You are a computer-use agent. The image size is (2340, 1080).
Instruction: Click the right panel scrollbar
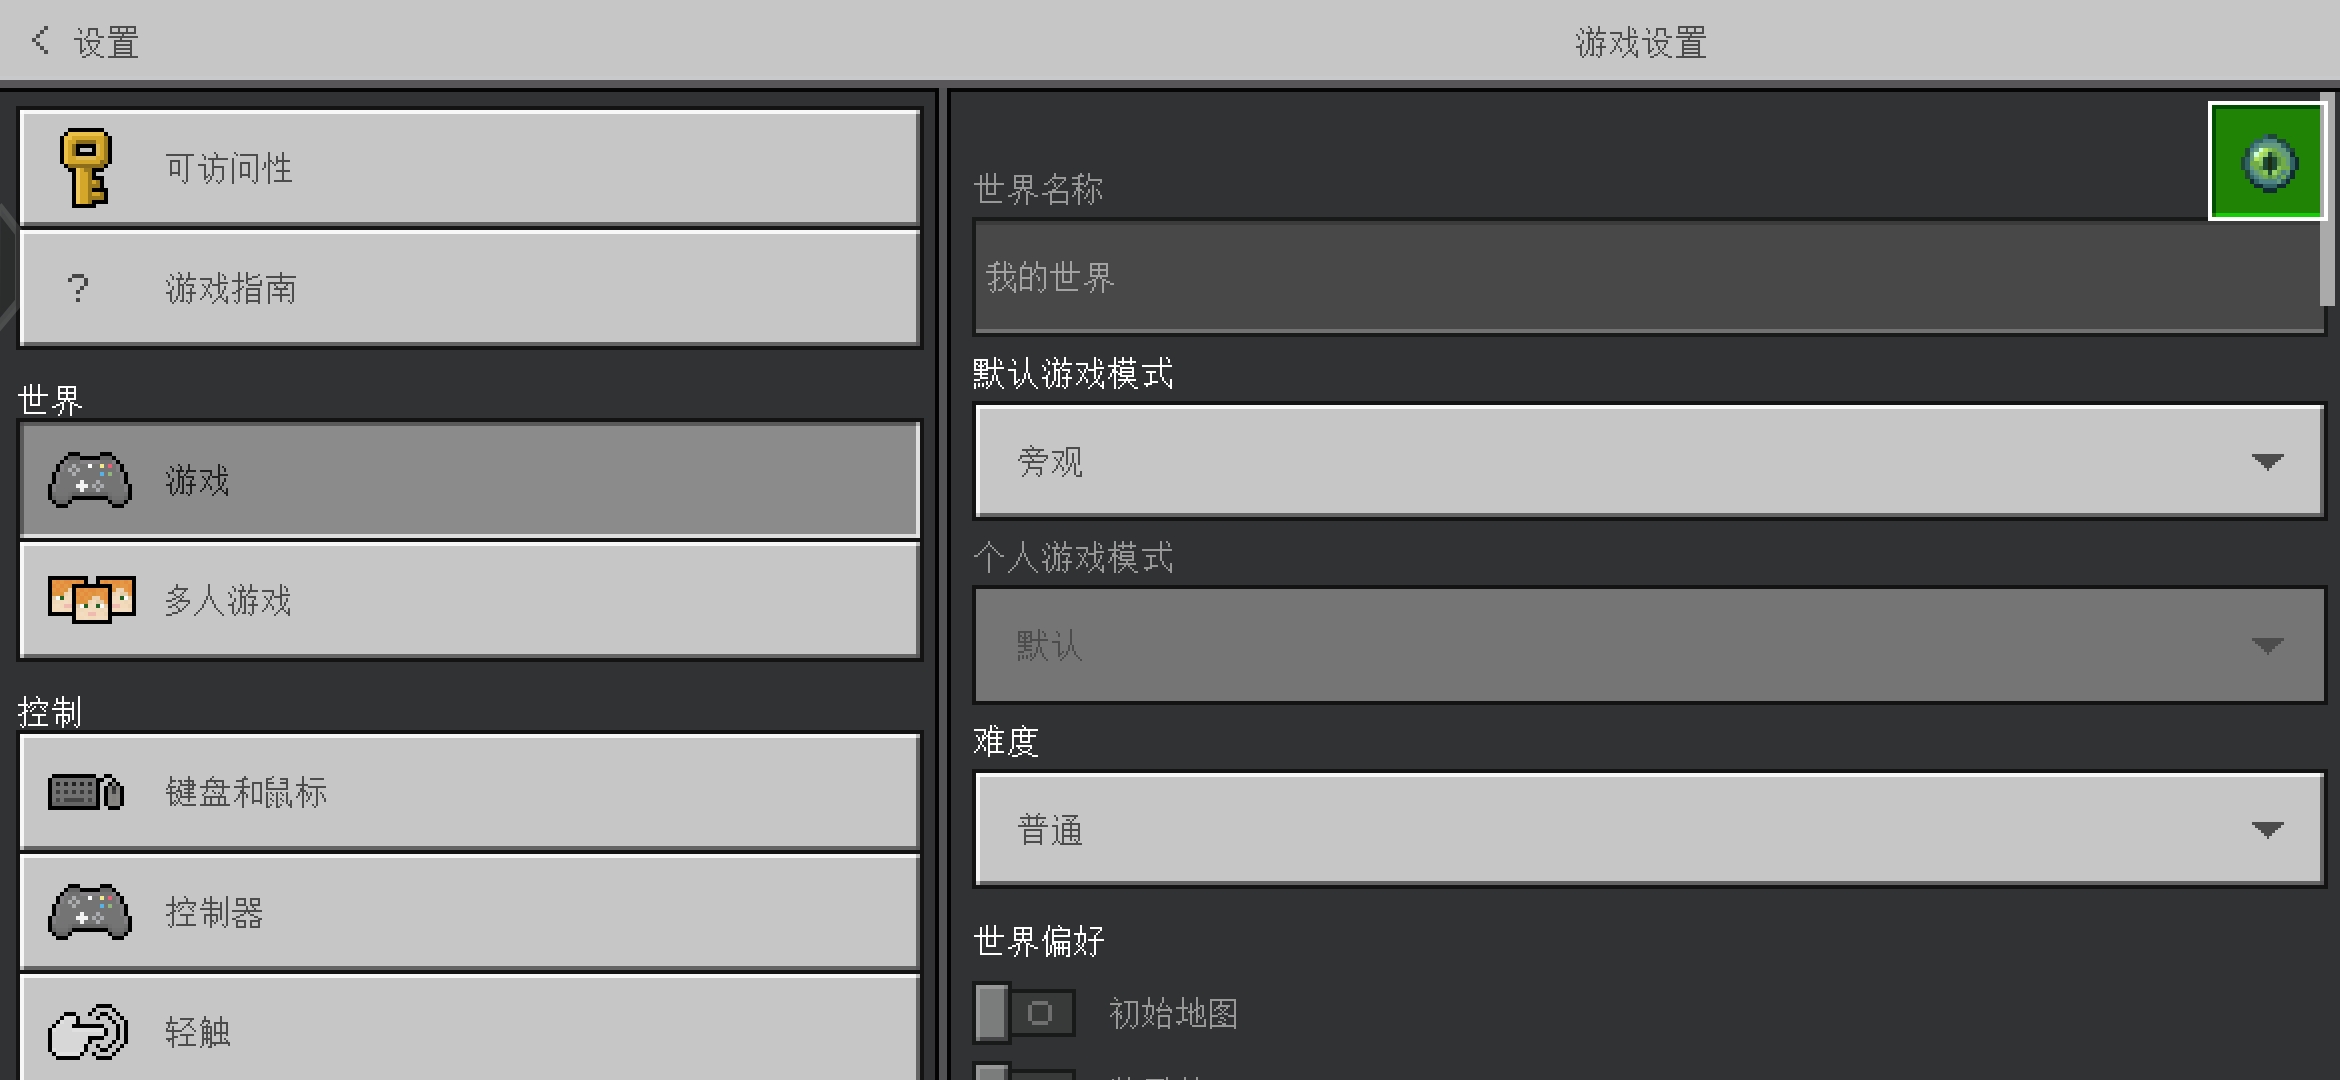point(2327,198)
